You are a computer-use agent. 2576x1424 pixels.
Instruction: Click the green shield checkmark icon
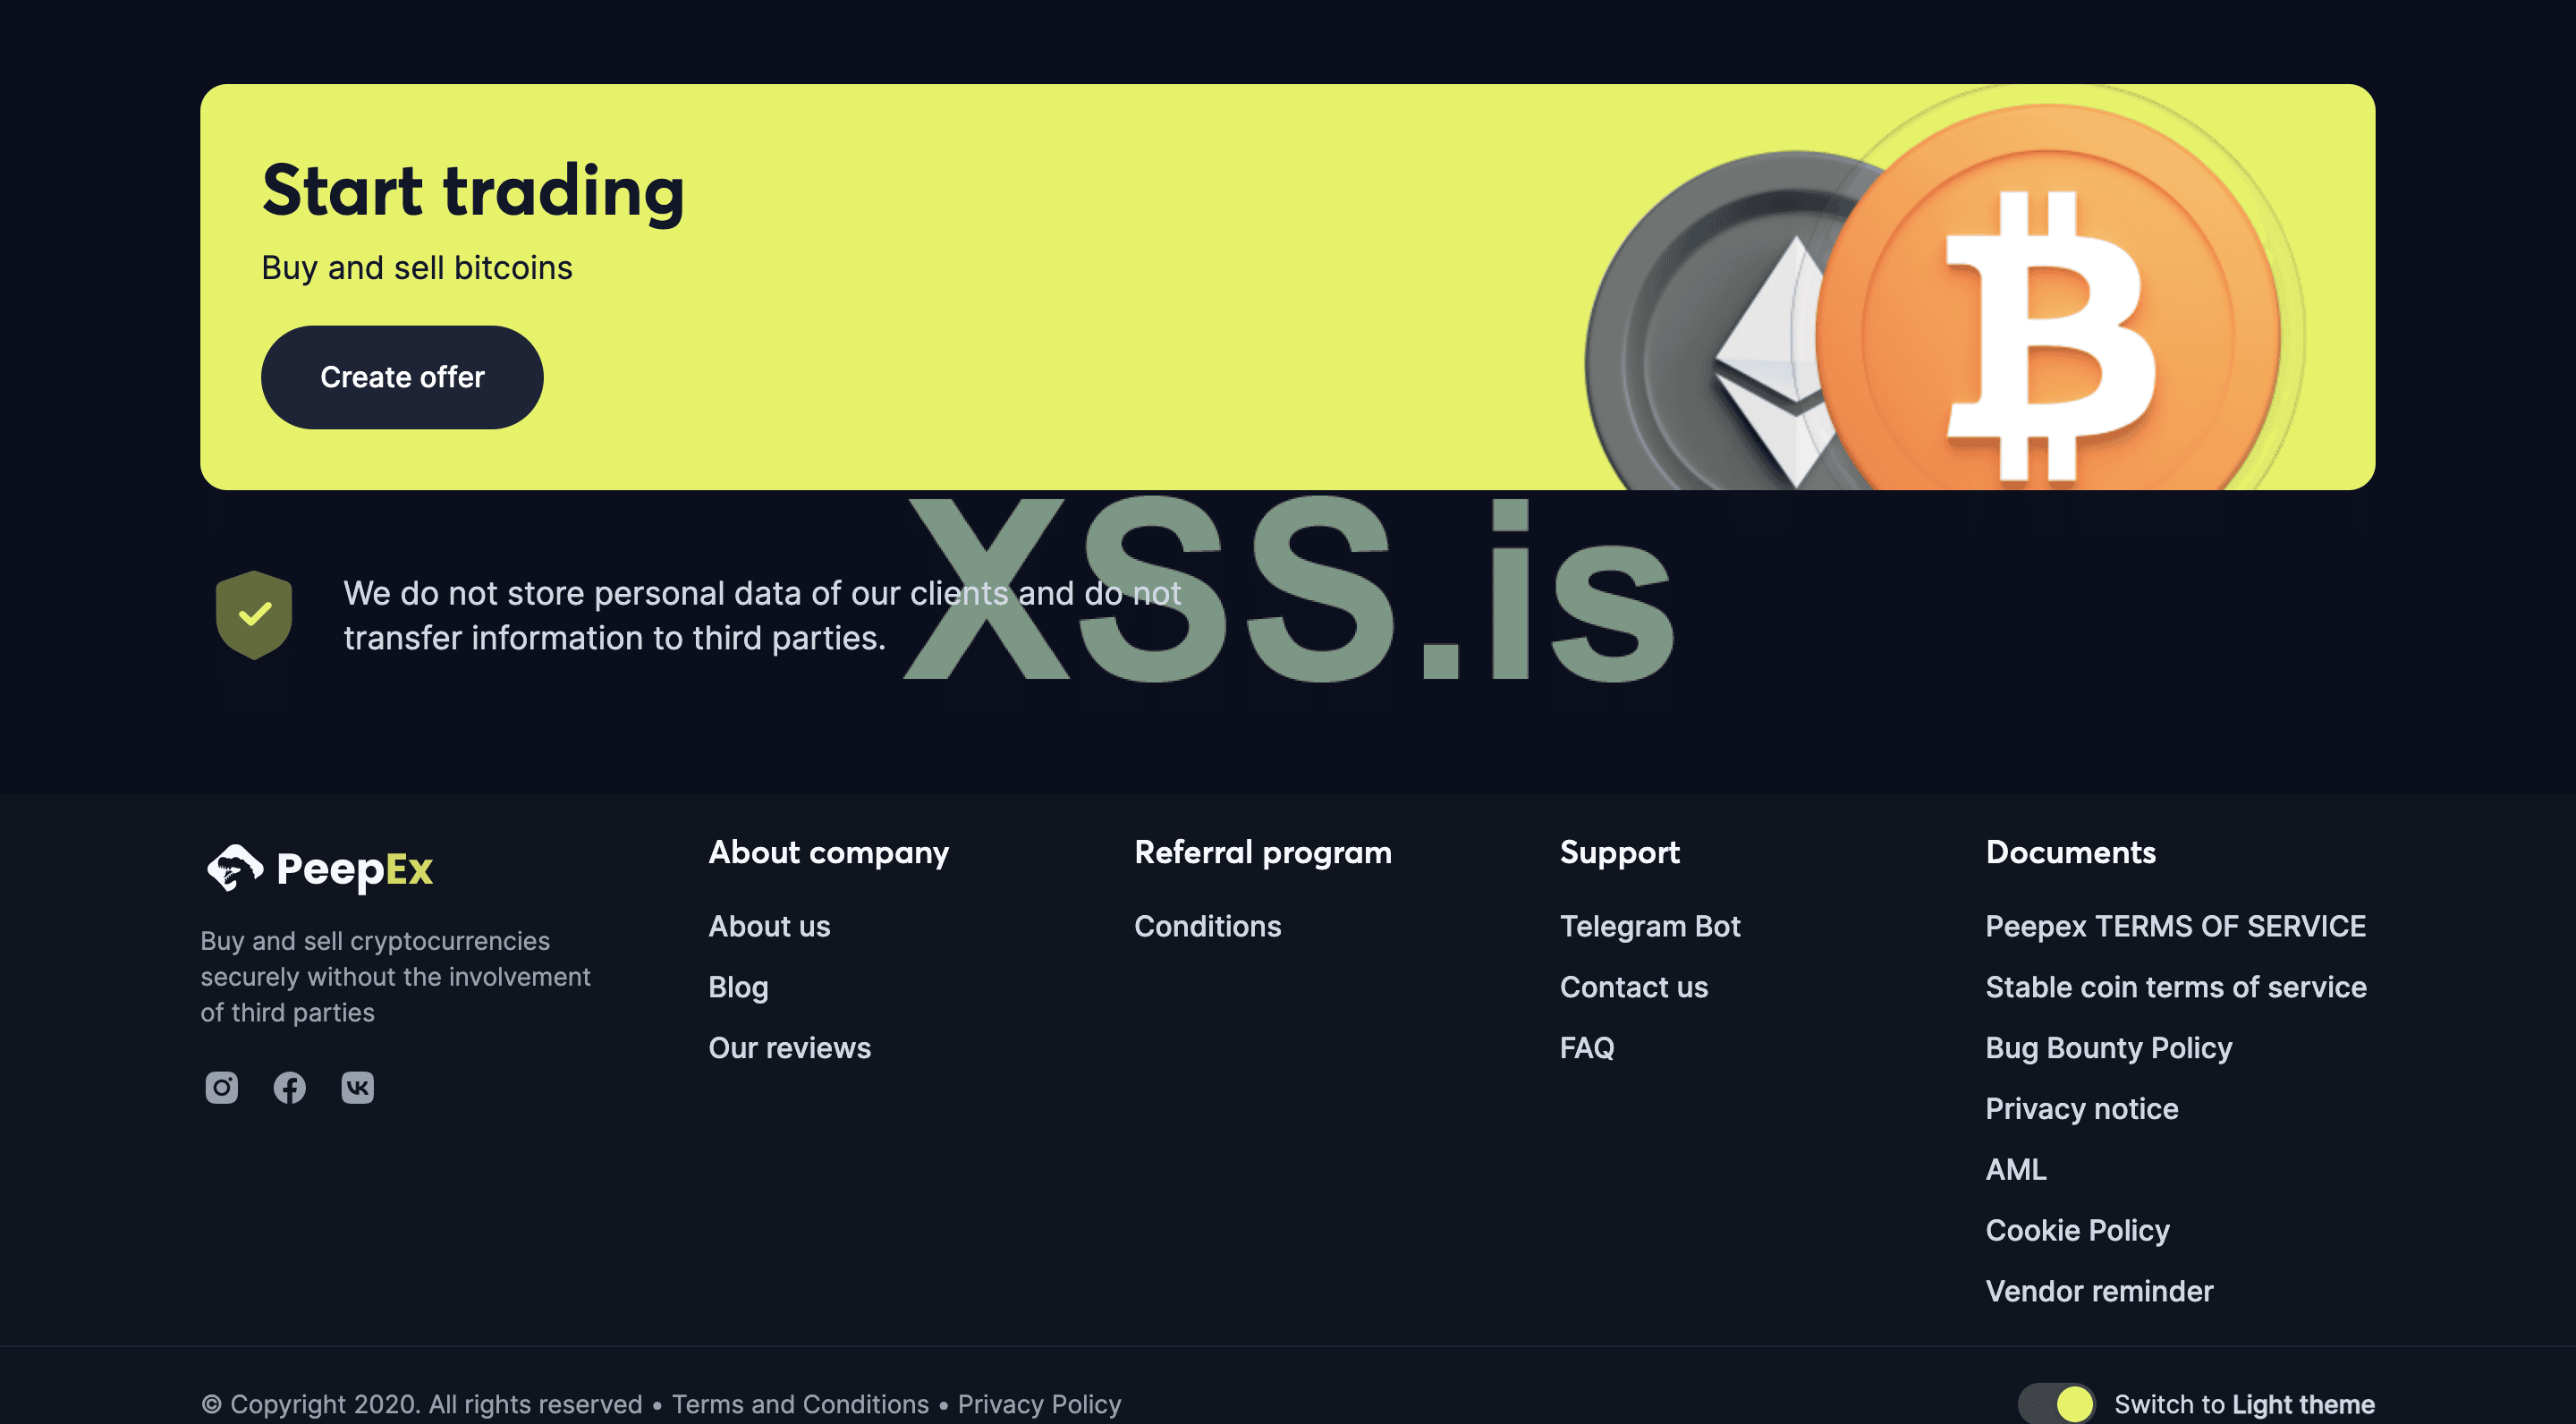[x=254, y=614]
